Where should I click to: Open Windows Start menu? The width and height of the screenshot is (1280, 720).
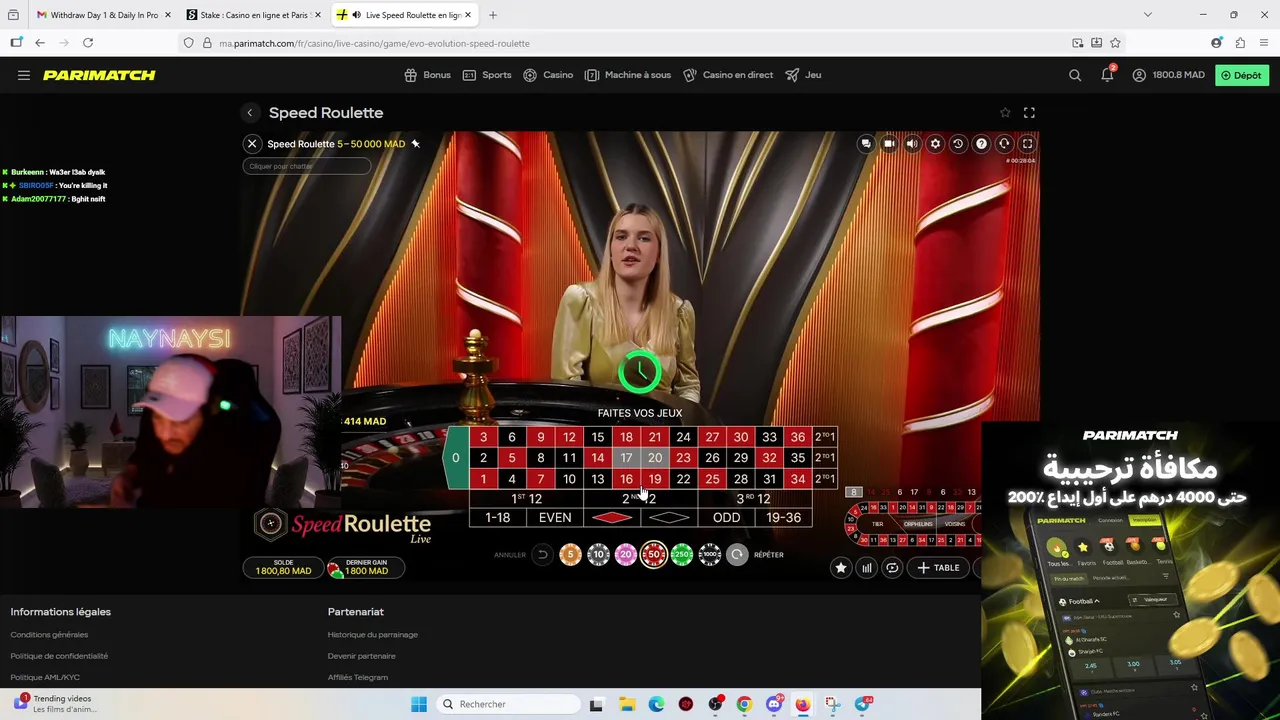point(419,704)
